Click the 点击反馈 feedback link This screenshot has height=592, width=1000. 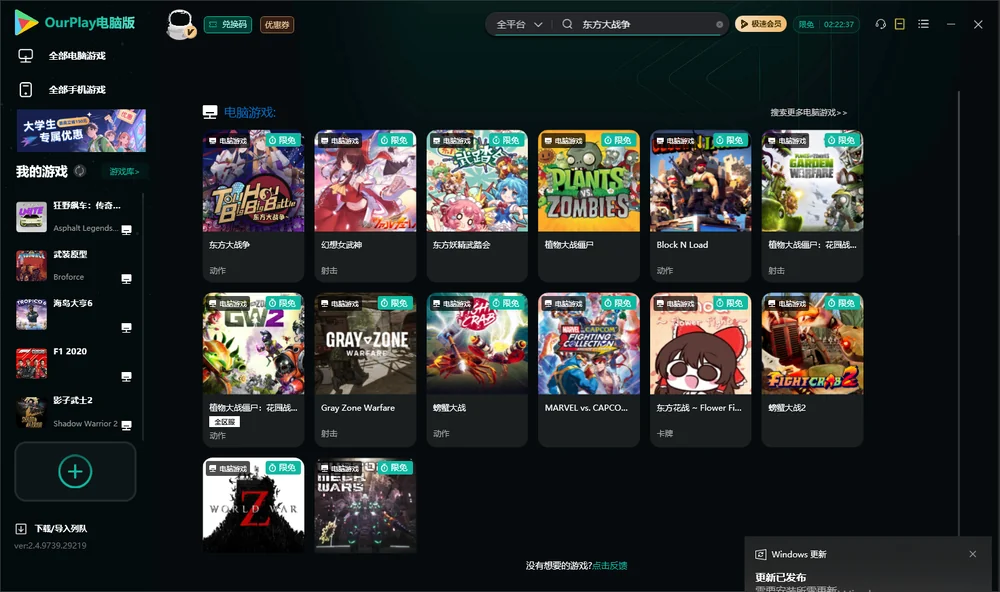610,565
